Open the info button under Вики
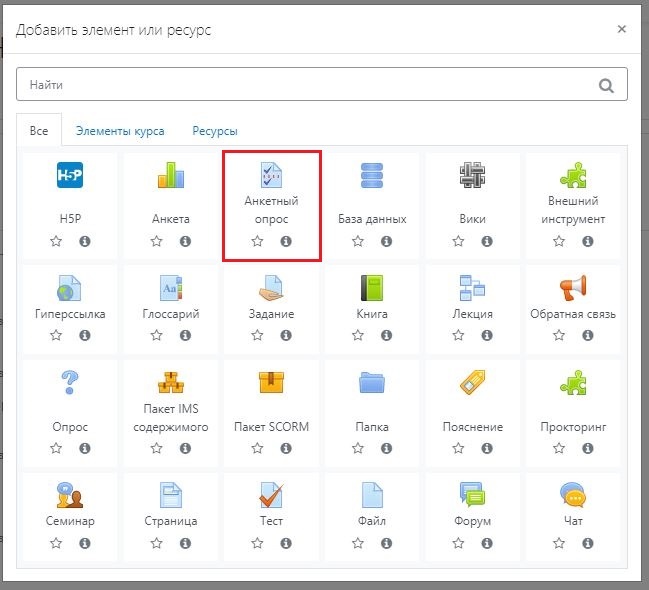Screen dimensions: 649x590 click(487, 241)
